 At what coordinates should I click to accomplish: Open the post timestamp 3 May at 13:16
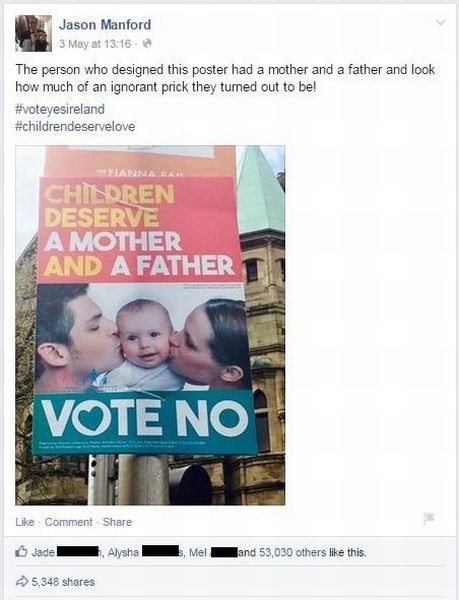tap(95, 44)
